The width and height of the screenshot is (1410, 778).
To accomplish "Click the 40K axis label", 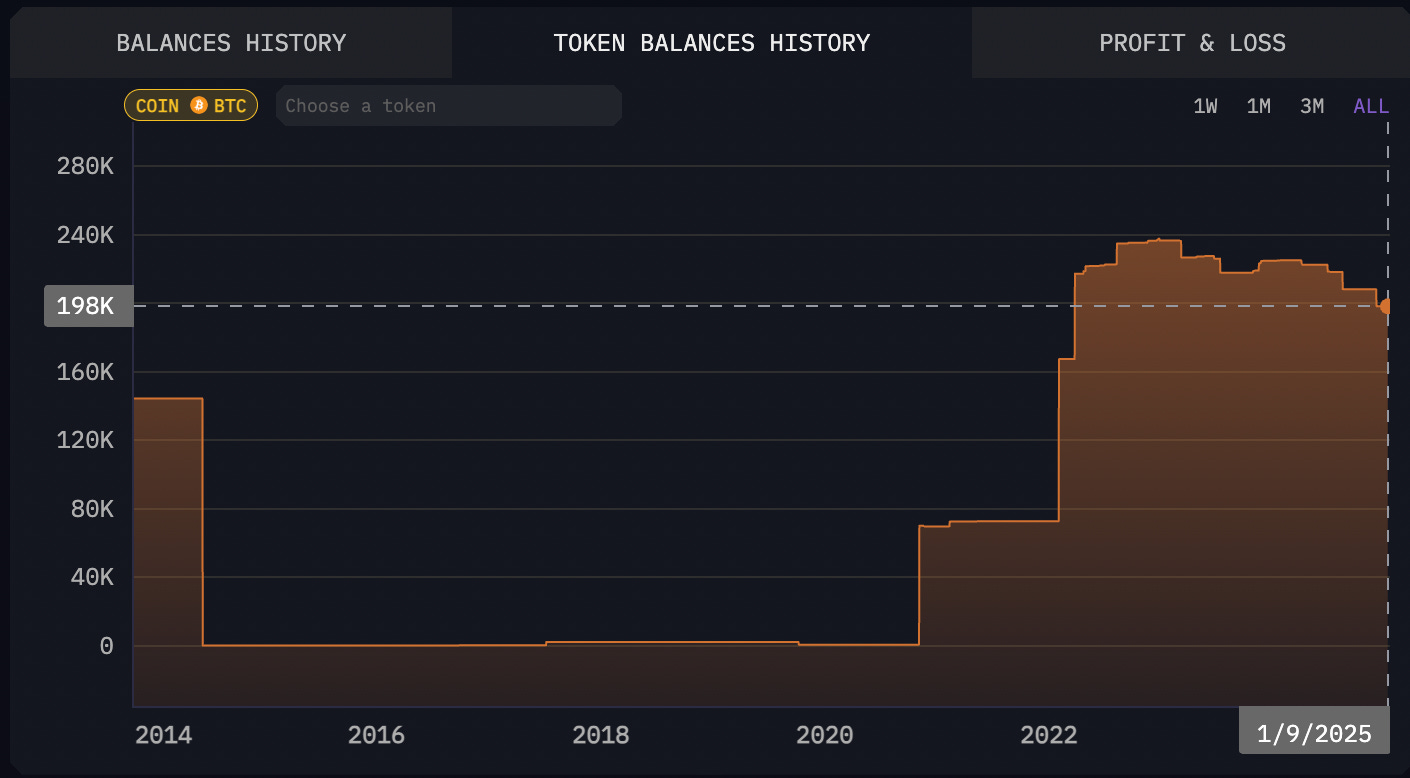I will 92,577.
